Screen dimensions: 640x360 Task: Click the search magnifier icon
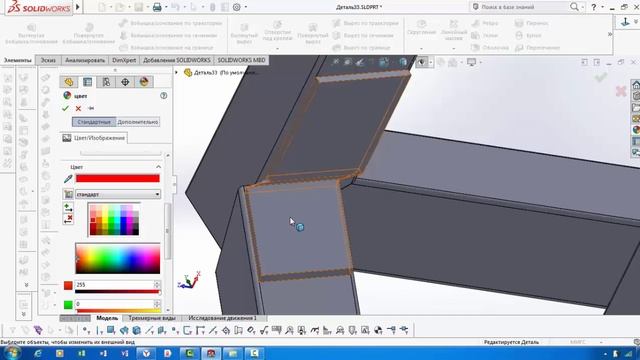tap(574, 7)
